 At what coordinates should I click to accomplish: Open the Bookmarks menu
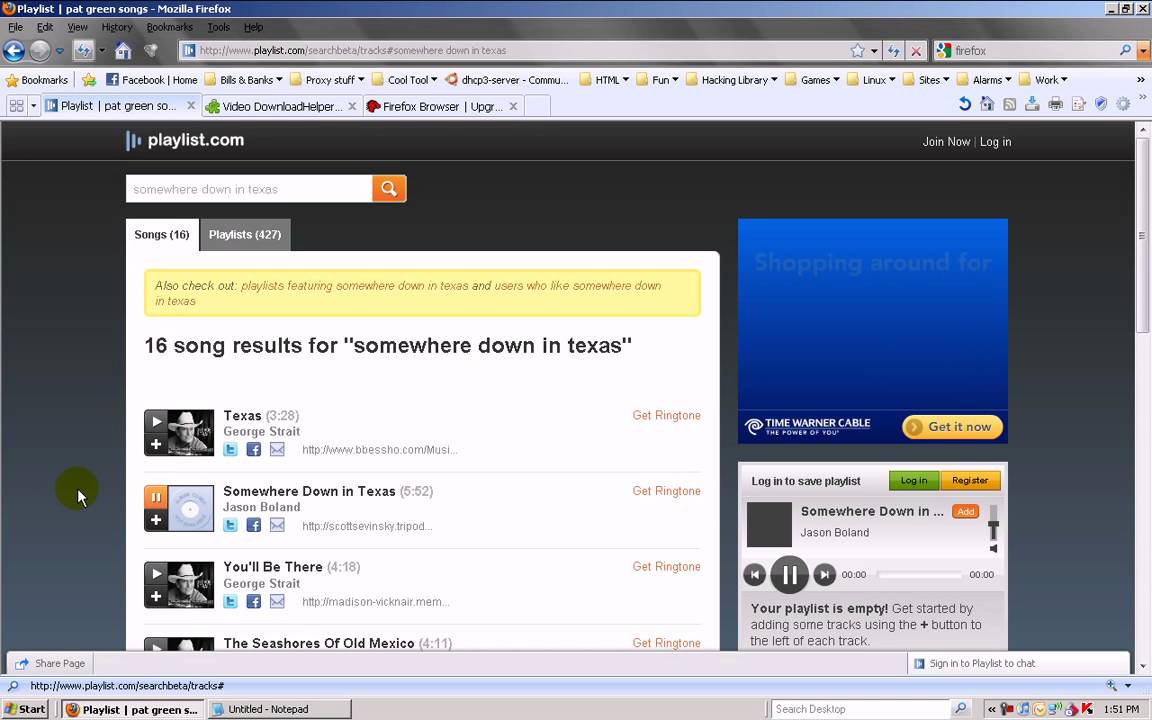pos(170,27)
